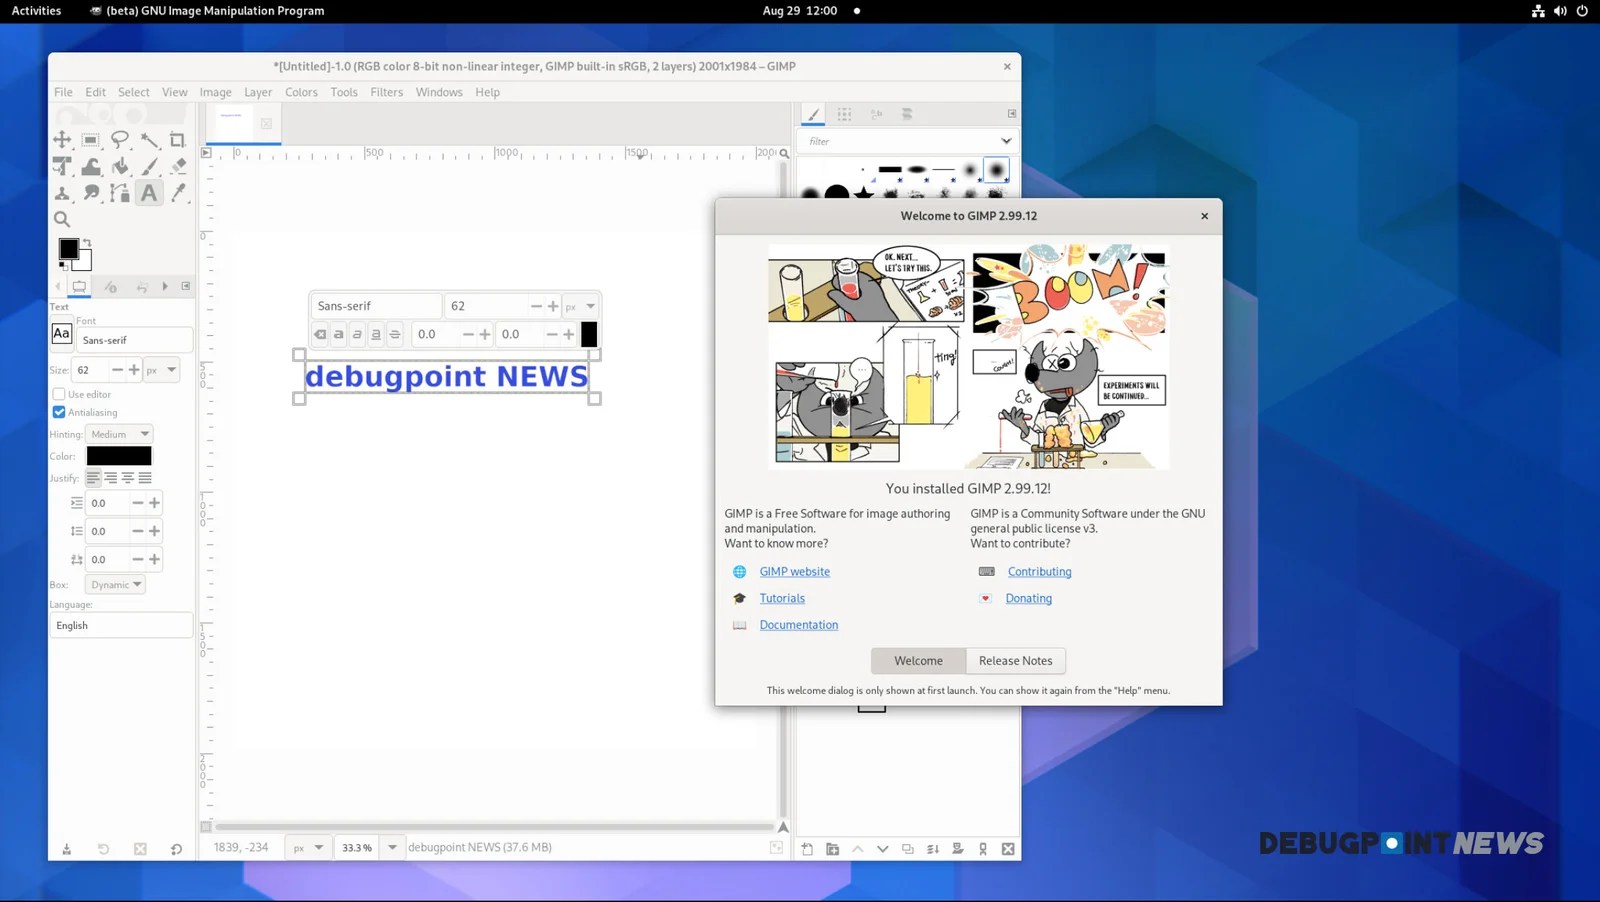Follow the Donating link
1600x902 pixels.
(1028, 597)
